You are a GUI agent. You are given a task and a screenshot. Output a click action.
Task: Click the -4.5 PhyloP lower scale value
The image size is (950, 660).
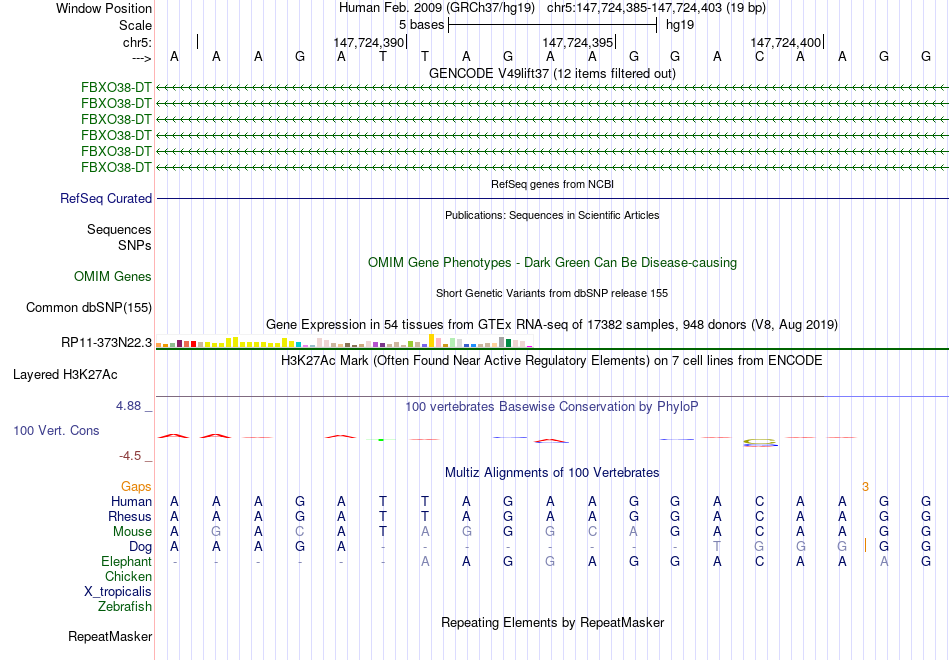(130, 456)
